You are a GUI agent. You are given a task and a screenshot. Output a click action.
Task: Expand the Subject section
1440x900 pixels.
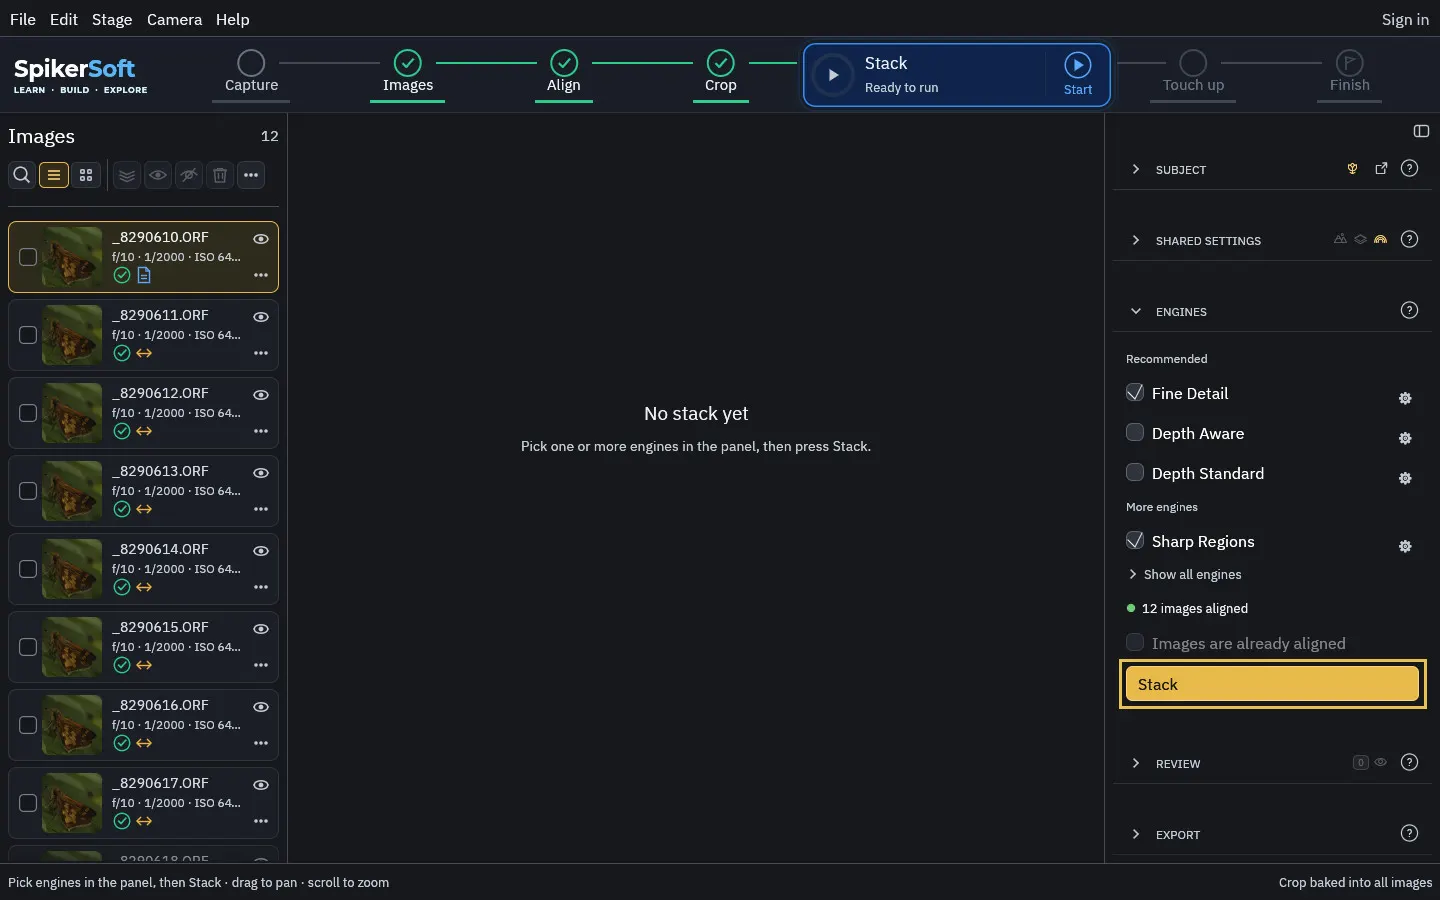pos(1135,169)
